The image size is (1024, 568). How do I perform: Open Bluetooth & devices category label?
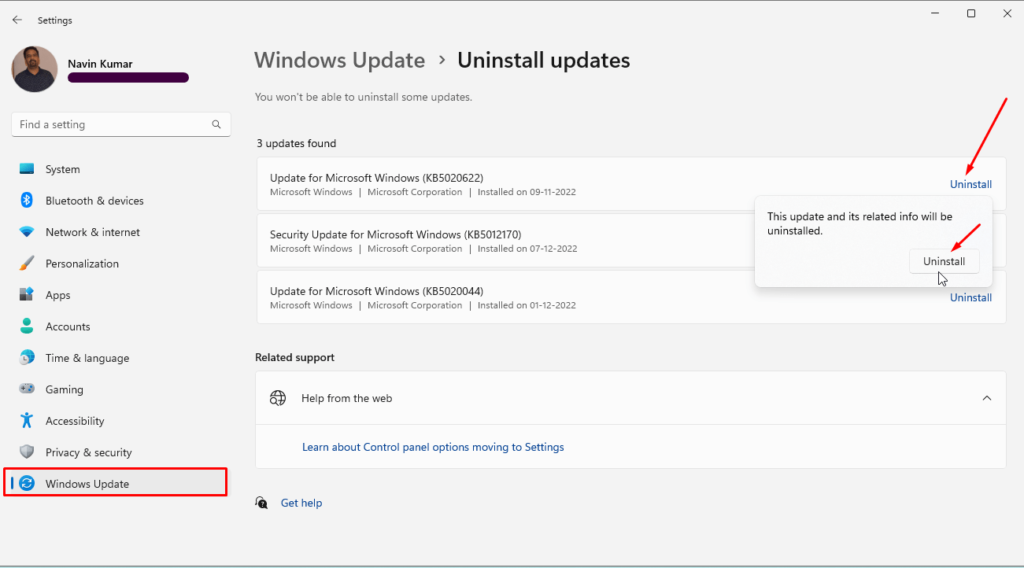[95, 200]
